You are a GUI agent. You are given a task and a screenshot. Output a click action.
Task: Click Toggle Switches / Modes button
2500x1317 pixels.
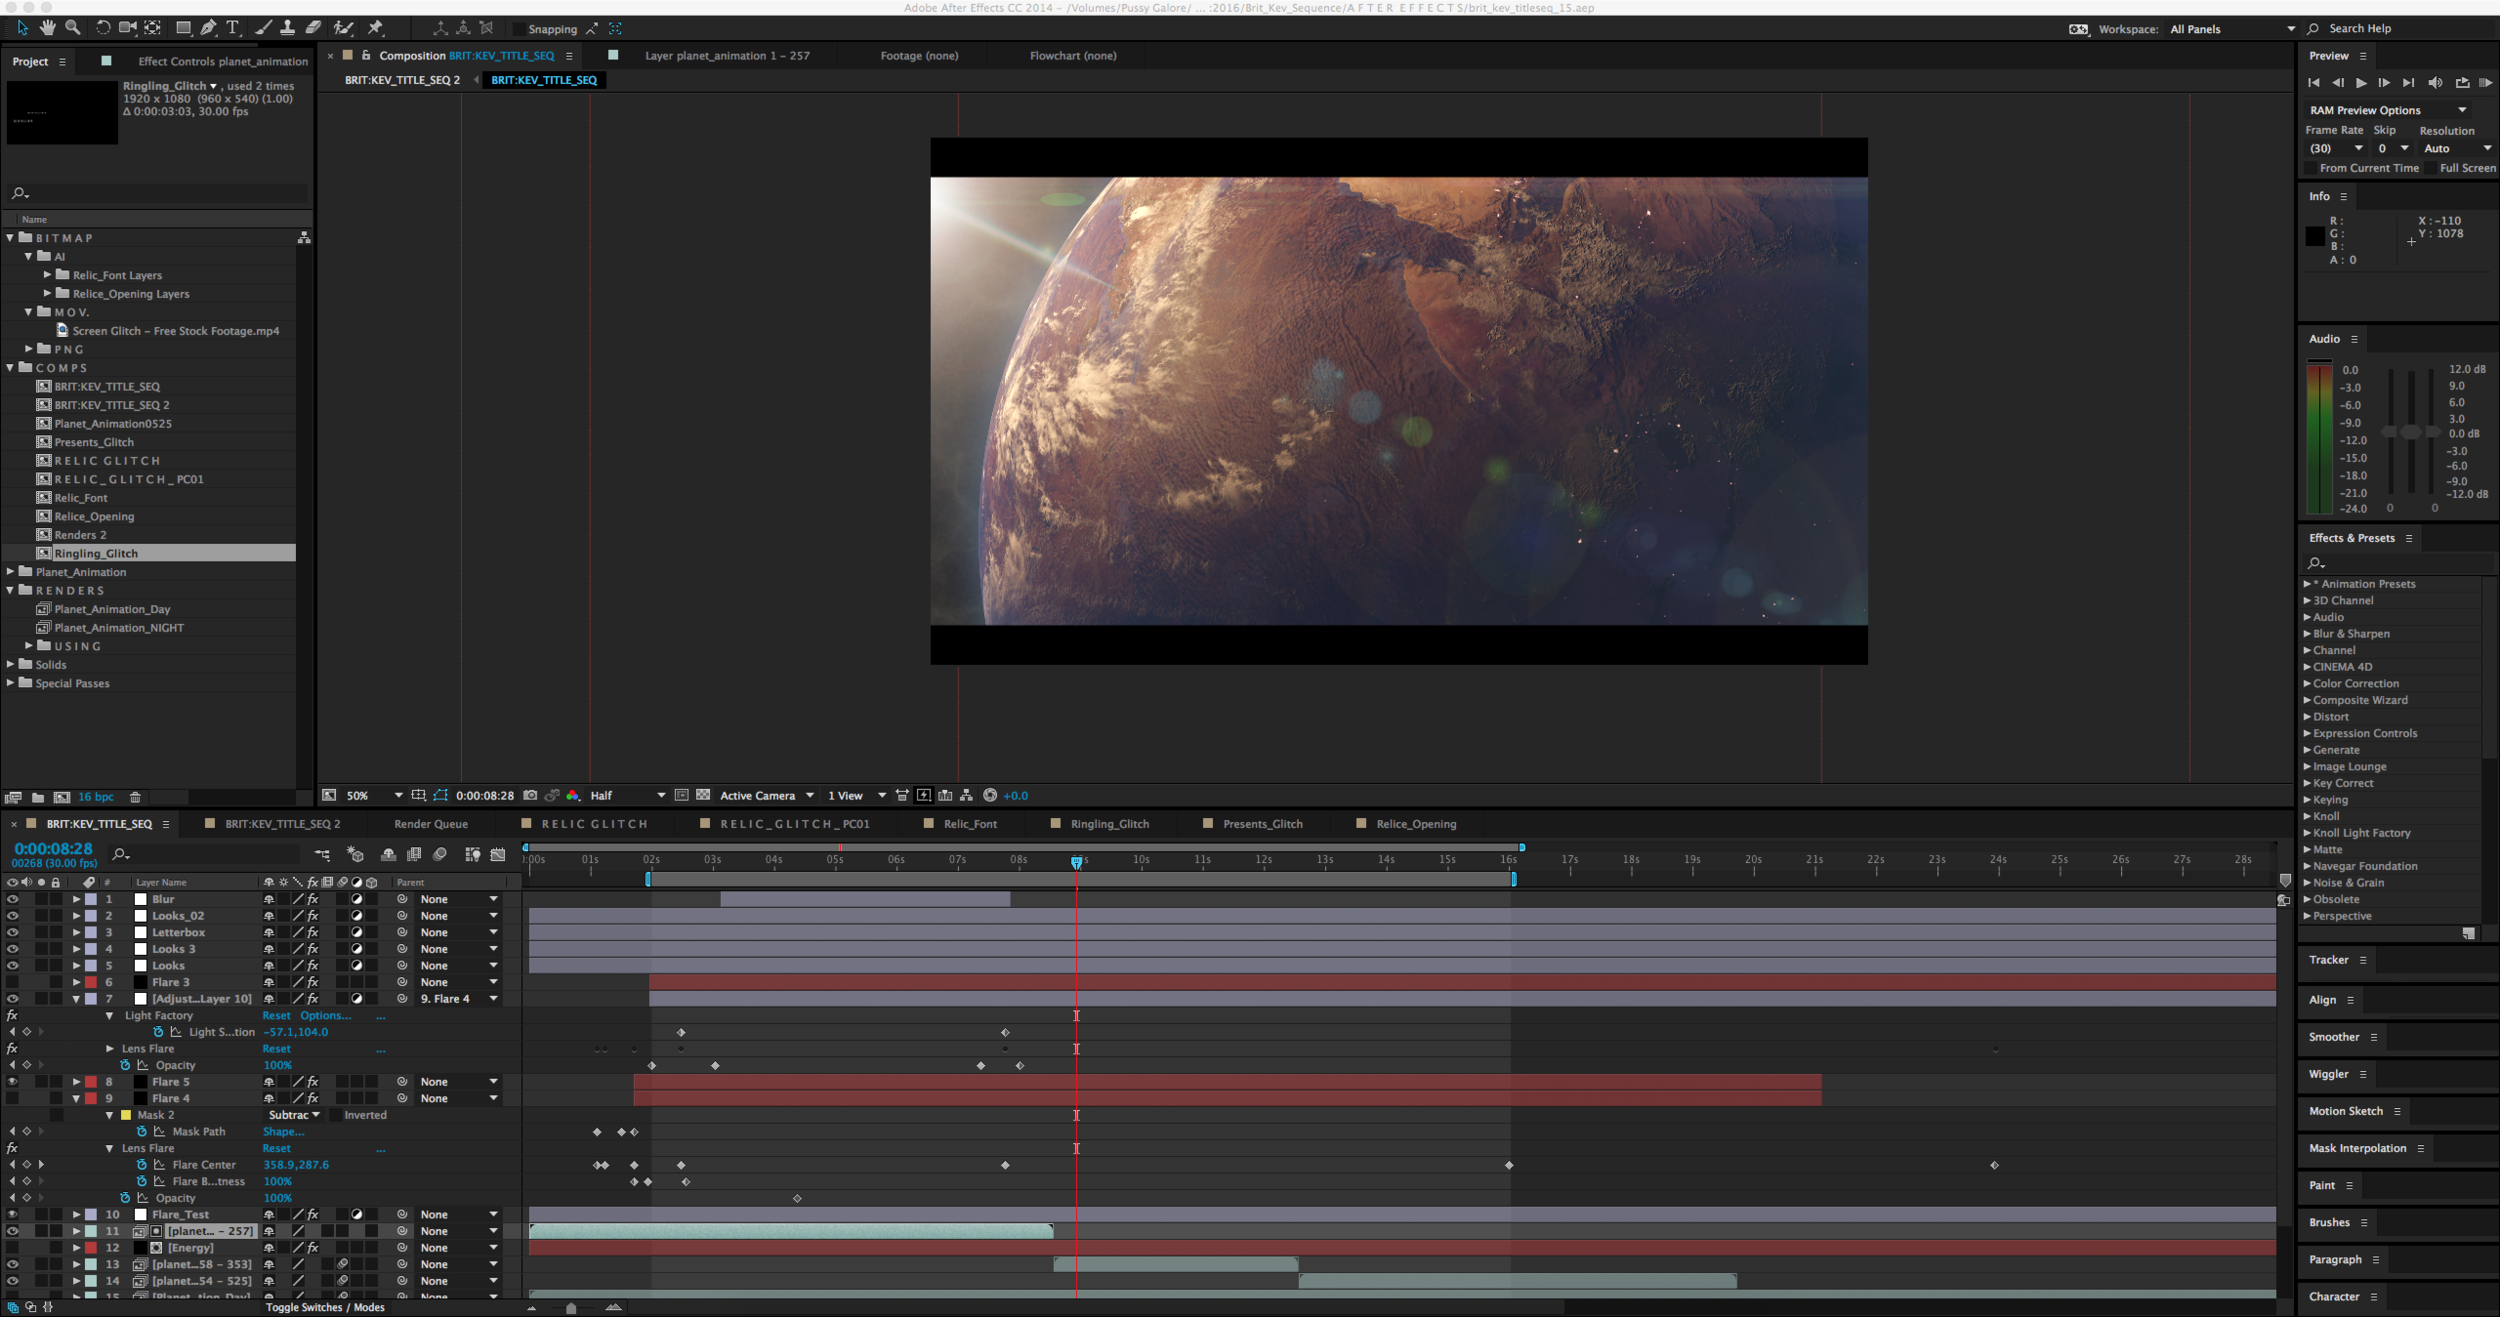325,1308
